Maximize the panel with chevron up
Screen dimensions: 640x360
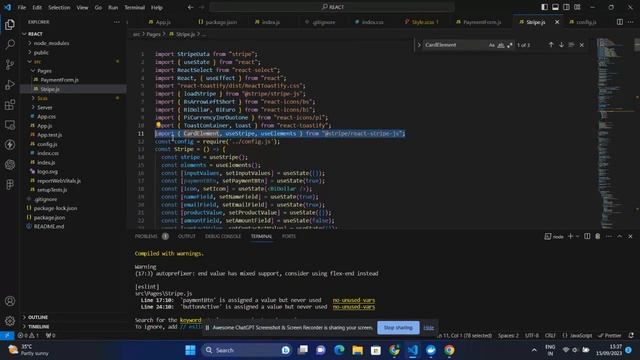click(x=620, y=236)
